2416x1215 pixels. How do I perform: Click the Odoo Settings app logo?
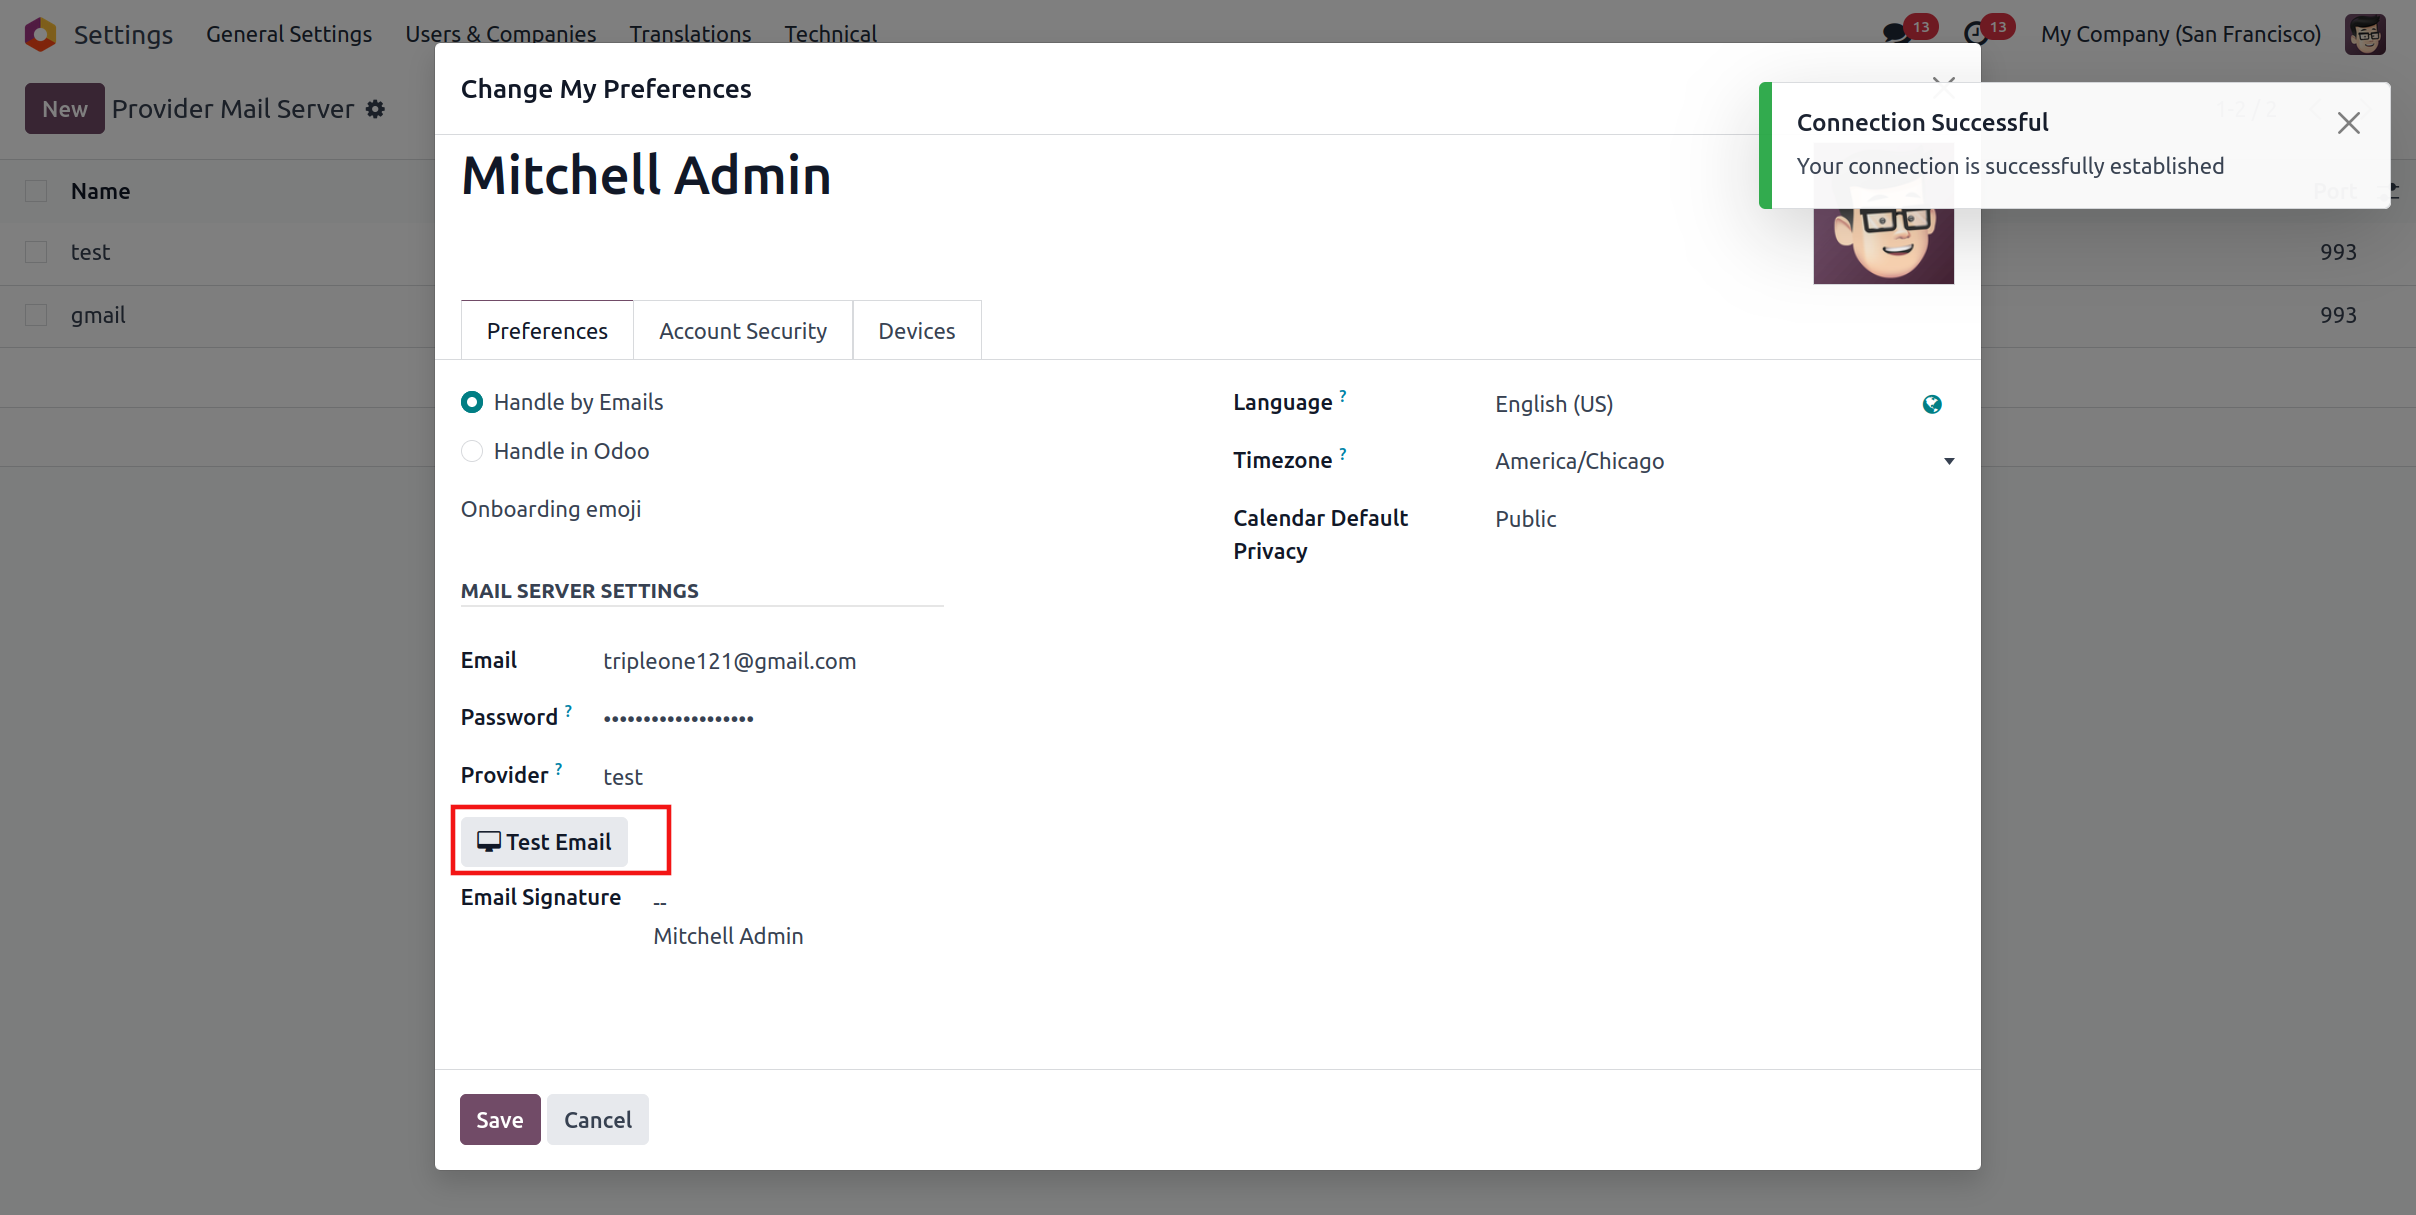(40, 34)
